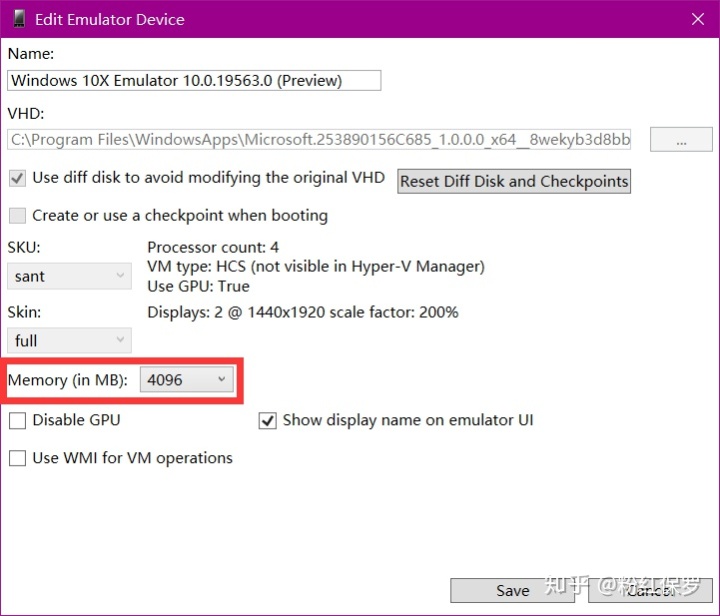This screenshot has width=720, height=616.
Task: Open the SKU dropdown showing "sant"
Action: click(69, 276)
